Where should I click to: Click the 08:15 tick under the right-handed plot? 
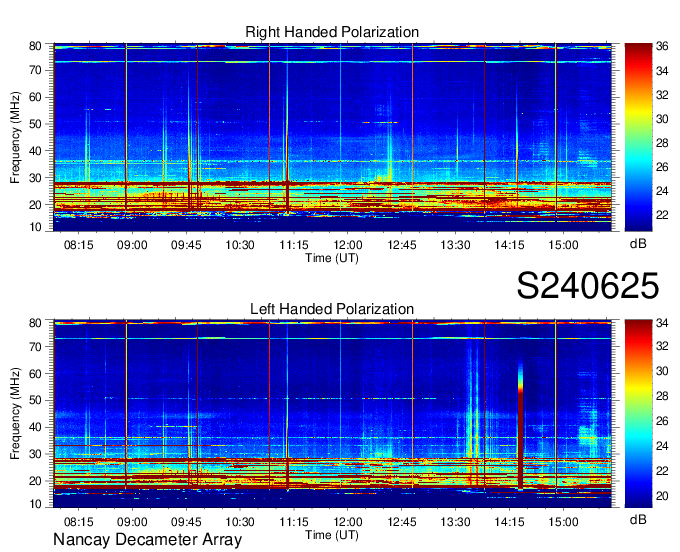[x=78, y=245]
